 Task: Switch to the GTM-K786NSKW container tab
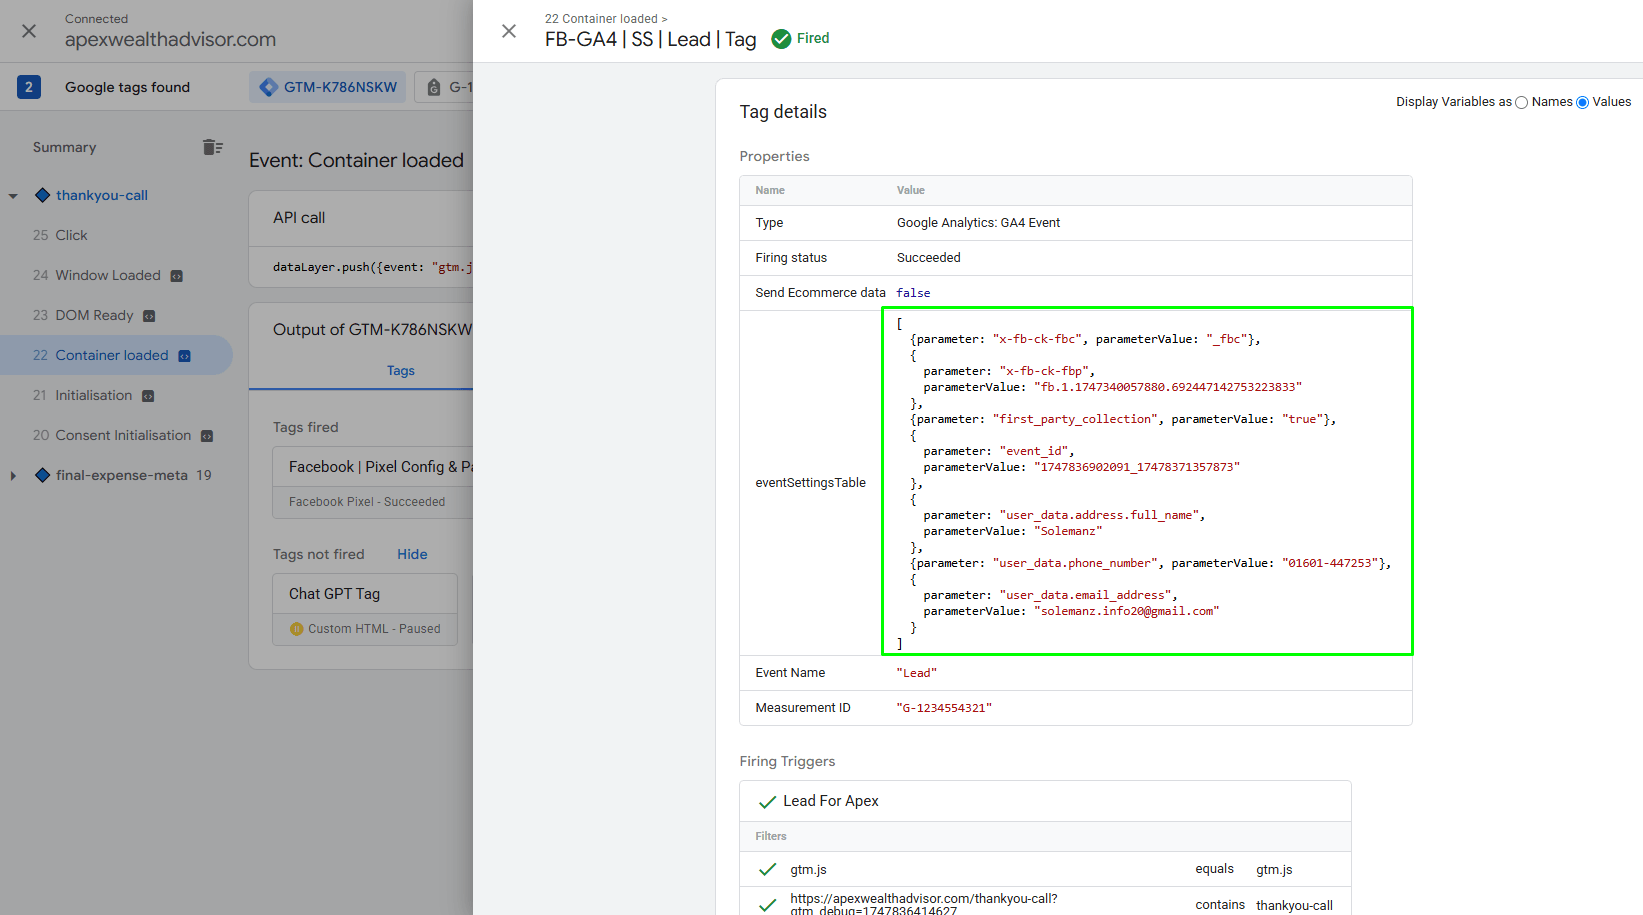328,87
